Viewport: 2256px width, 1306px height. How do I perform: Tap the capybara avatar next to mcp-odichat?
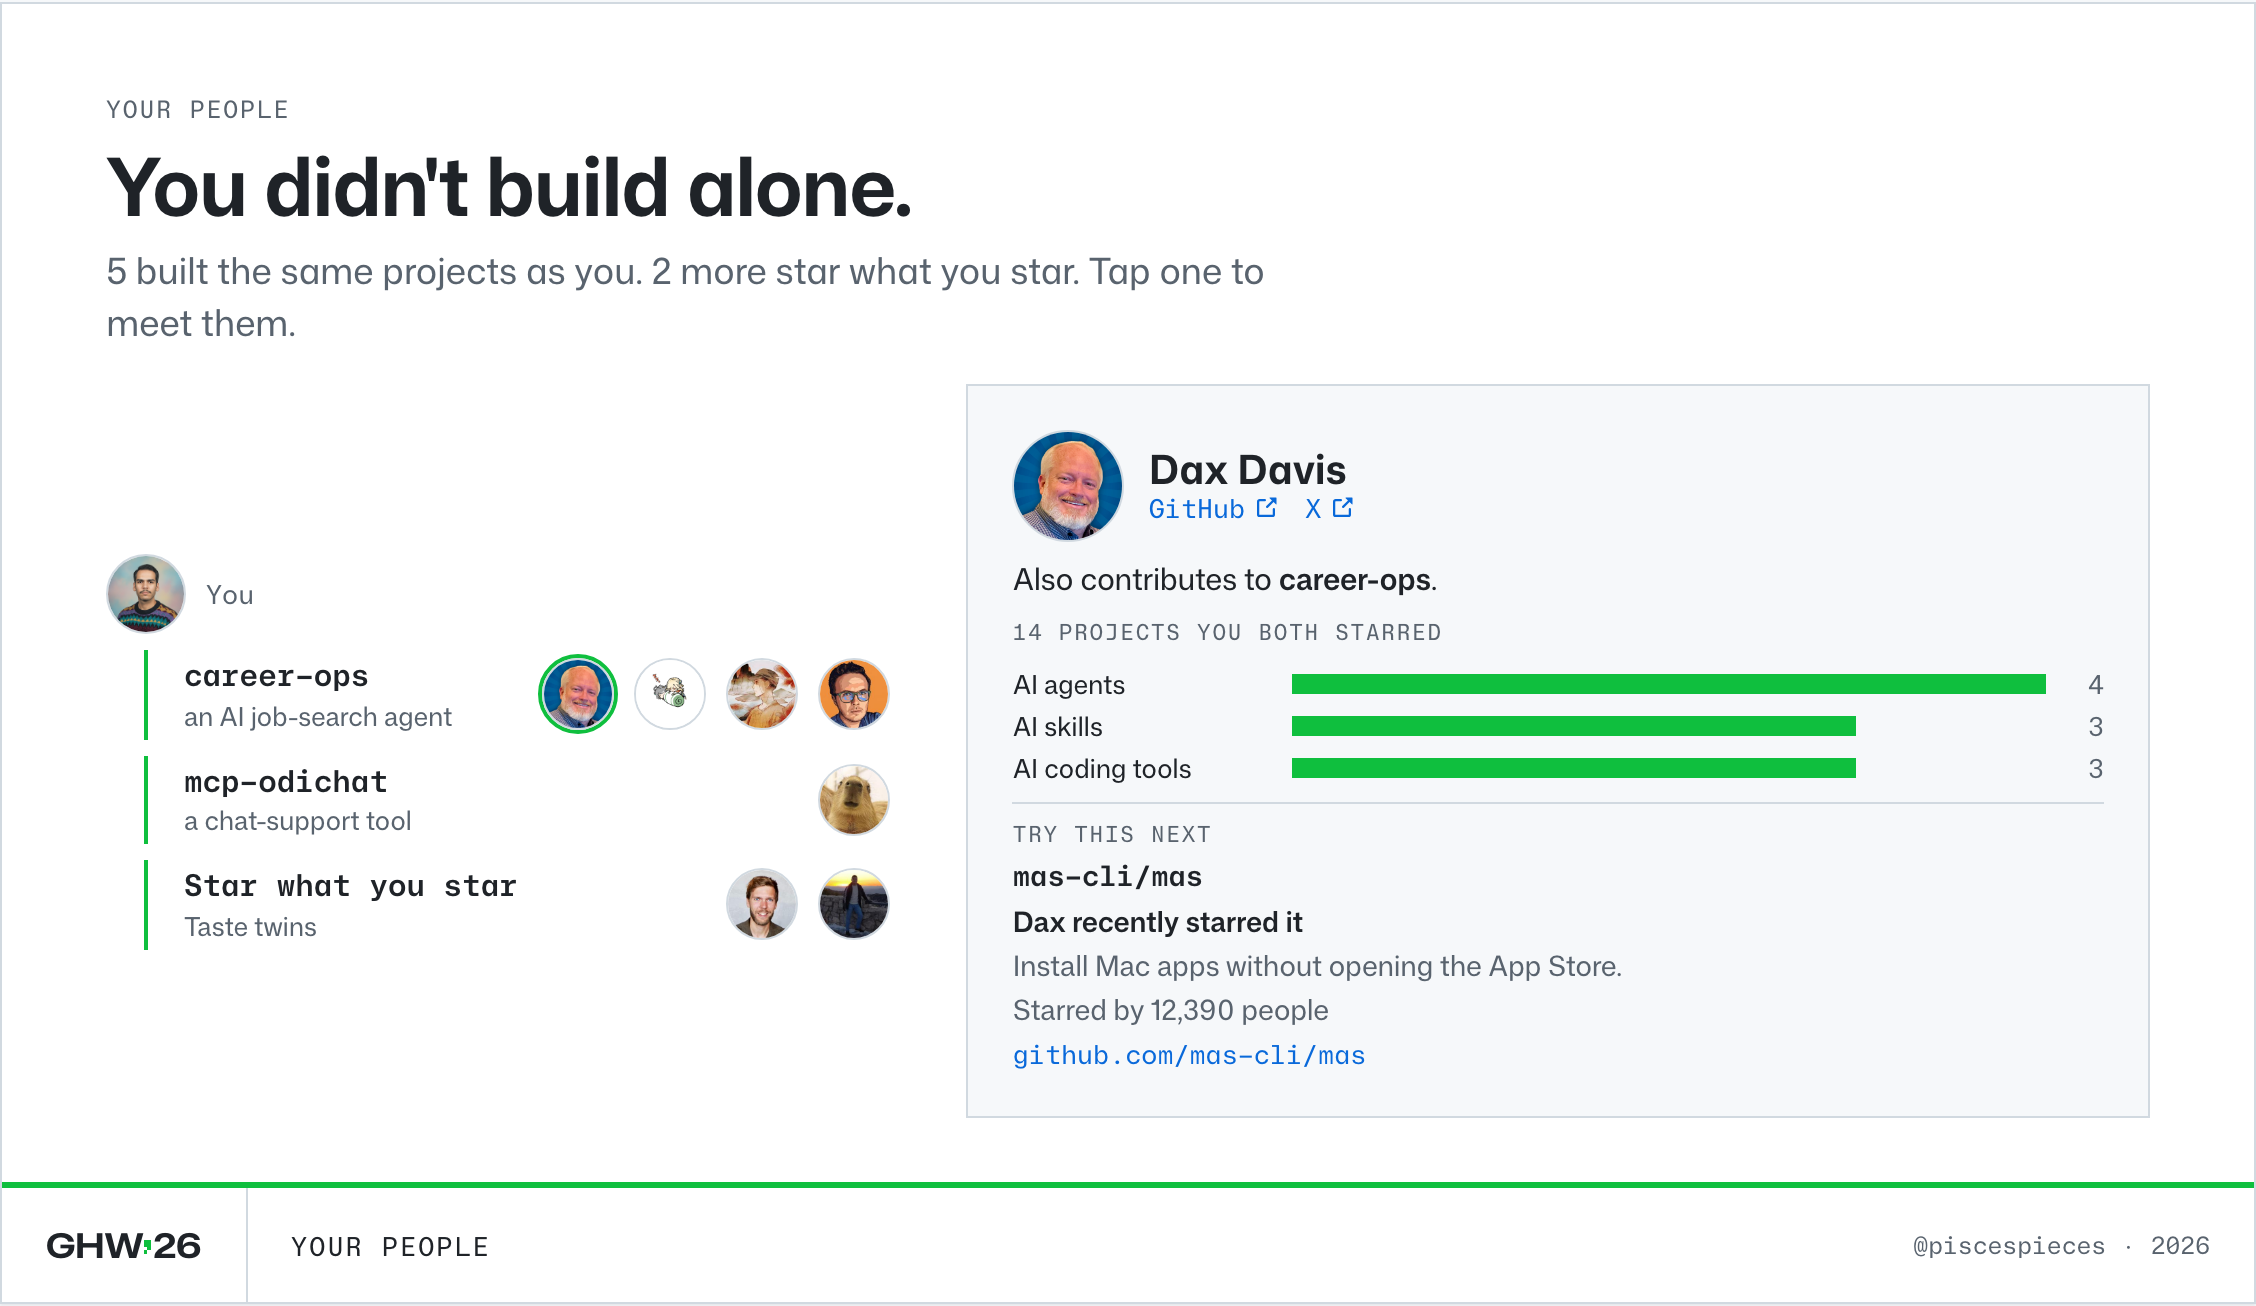click(x=854, y=800)
